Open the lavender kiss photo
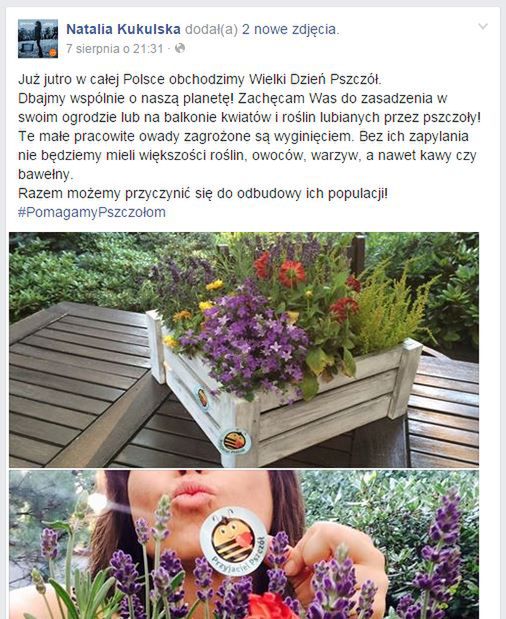506x619 pixels. [x=244, y=544]
